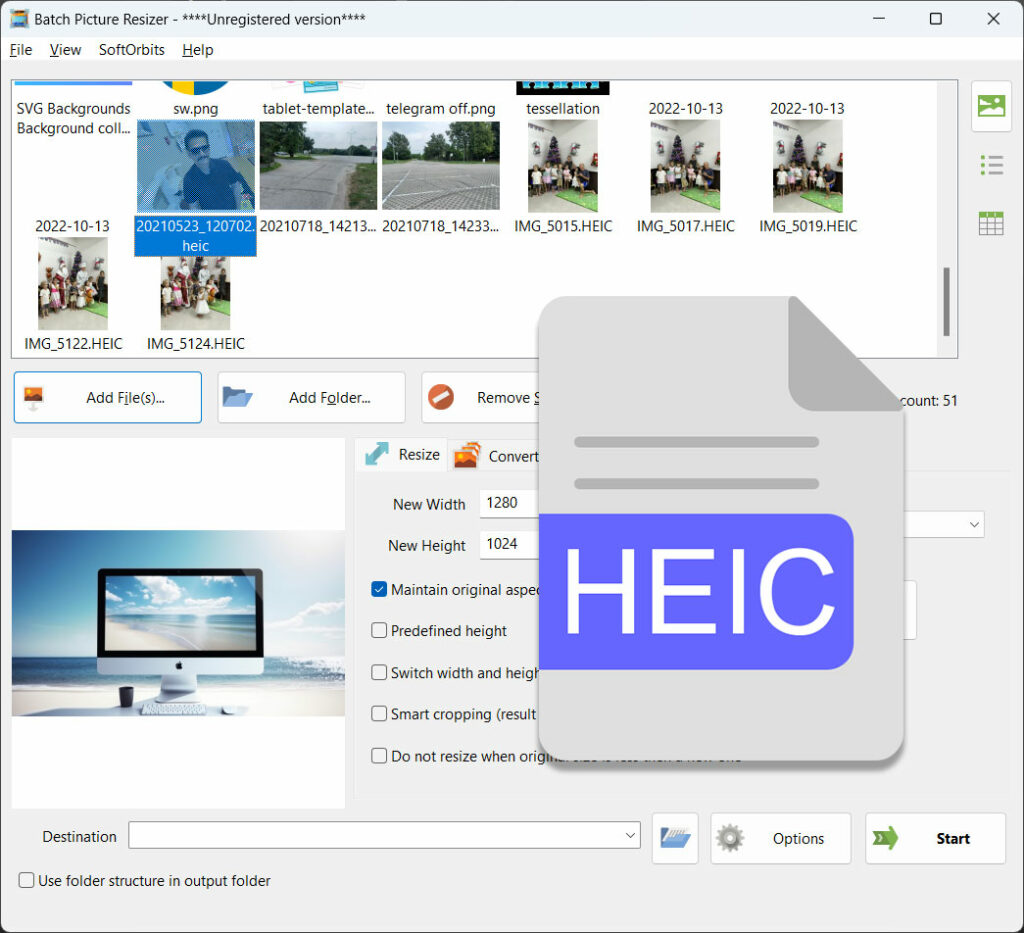
Task: Click the sw.png file label
Action: (x=195, y=108)
